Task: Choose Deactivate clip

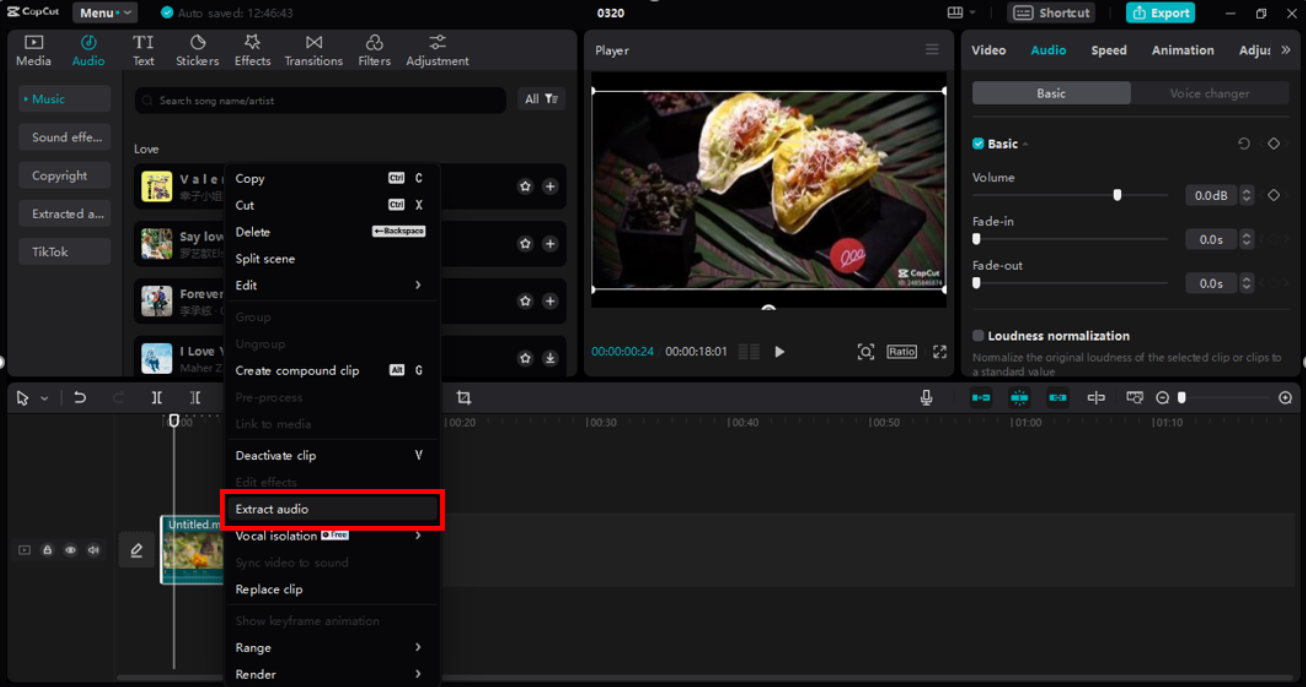Action: 331,455
